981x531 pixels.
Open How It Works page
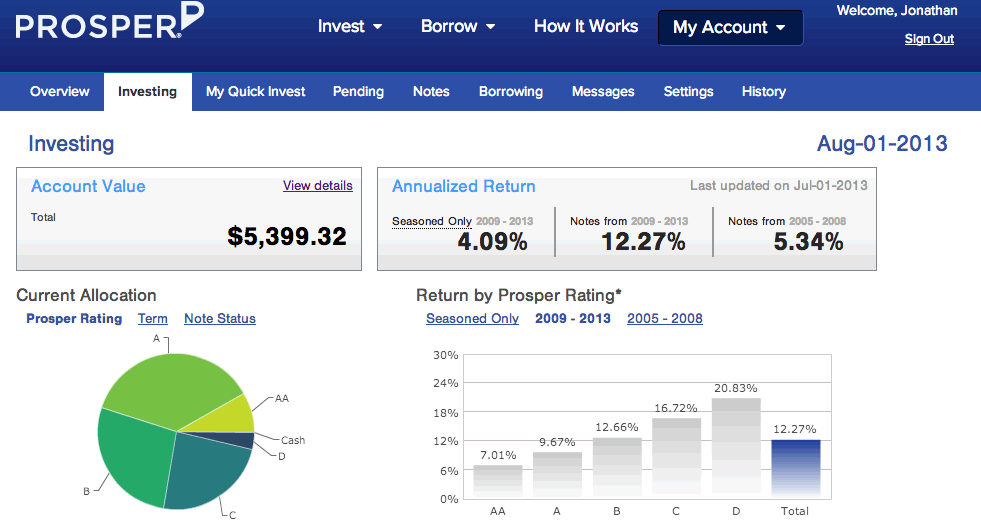[586, 26]
